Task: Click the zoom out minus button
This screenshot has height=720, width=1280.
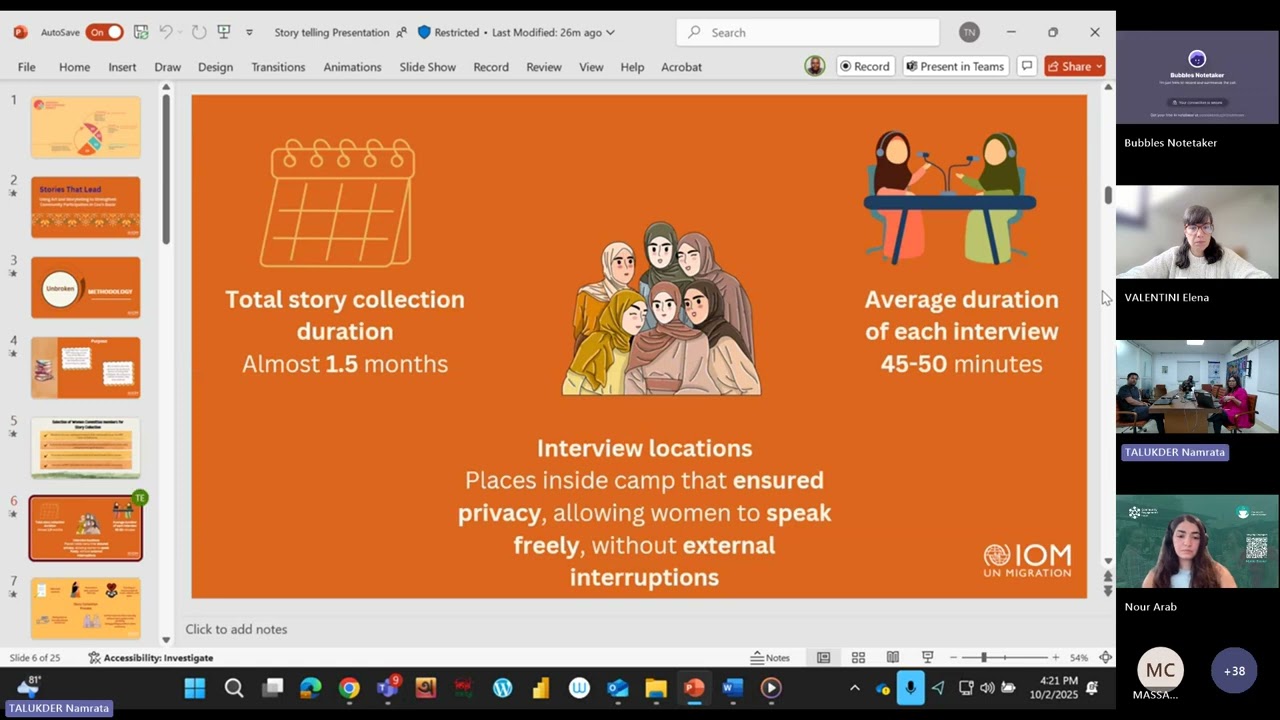Action: coord(954,658)
